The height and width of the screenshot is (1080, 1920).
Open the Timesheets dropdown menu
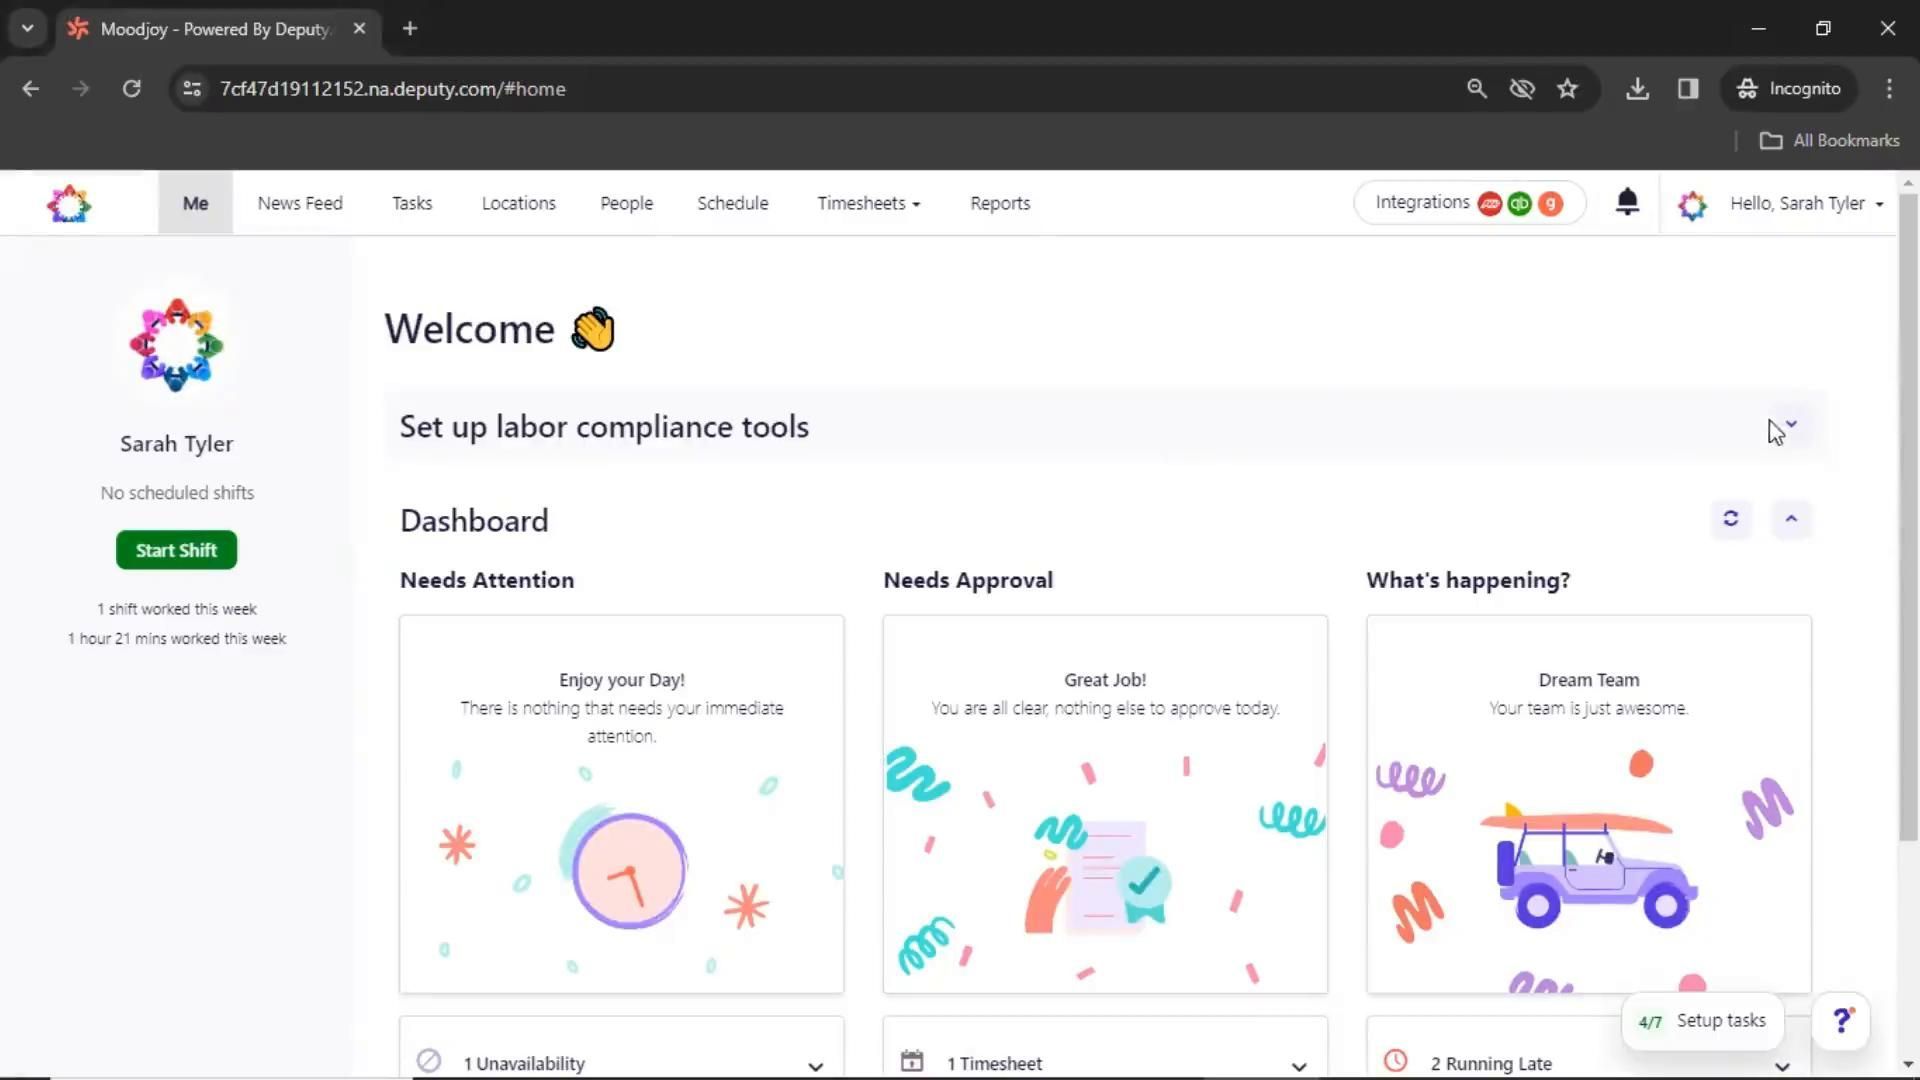(x=868, y=203)
